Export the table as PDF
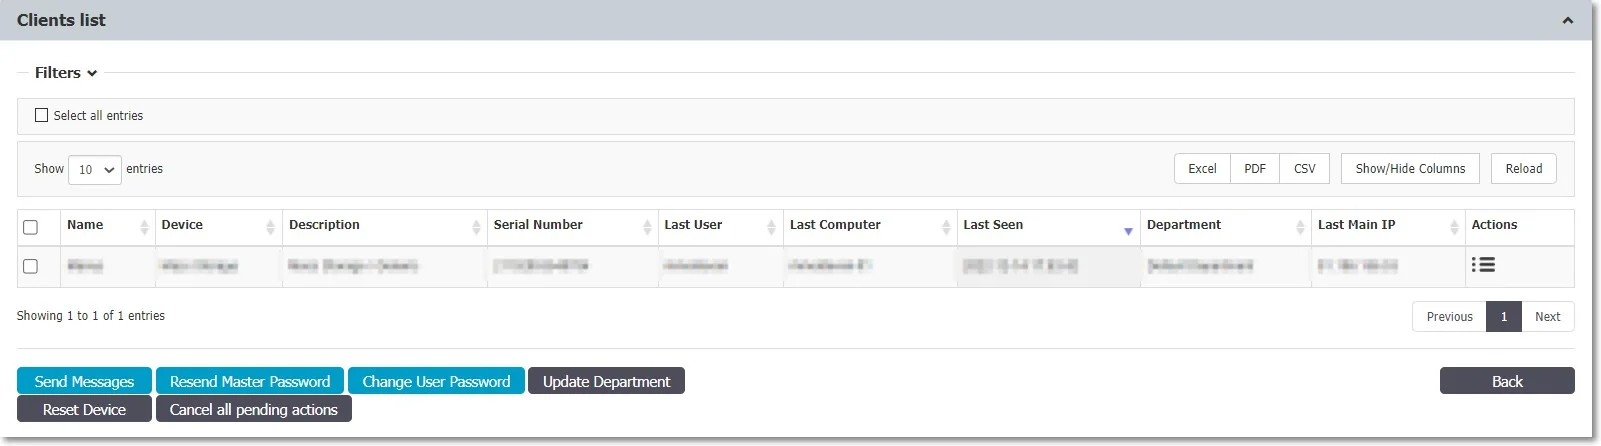This screenshot has height=446, width=1601. point(1255,168)
